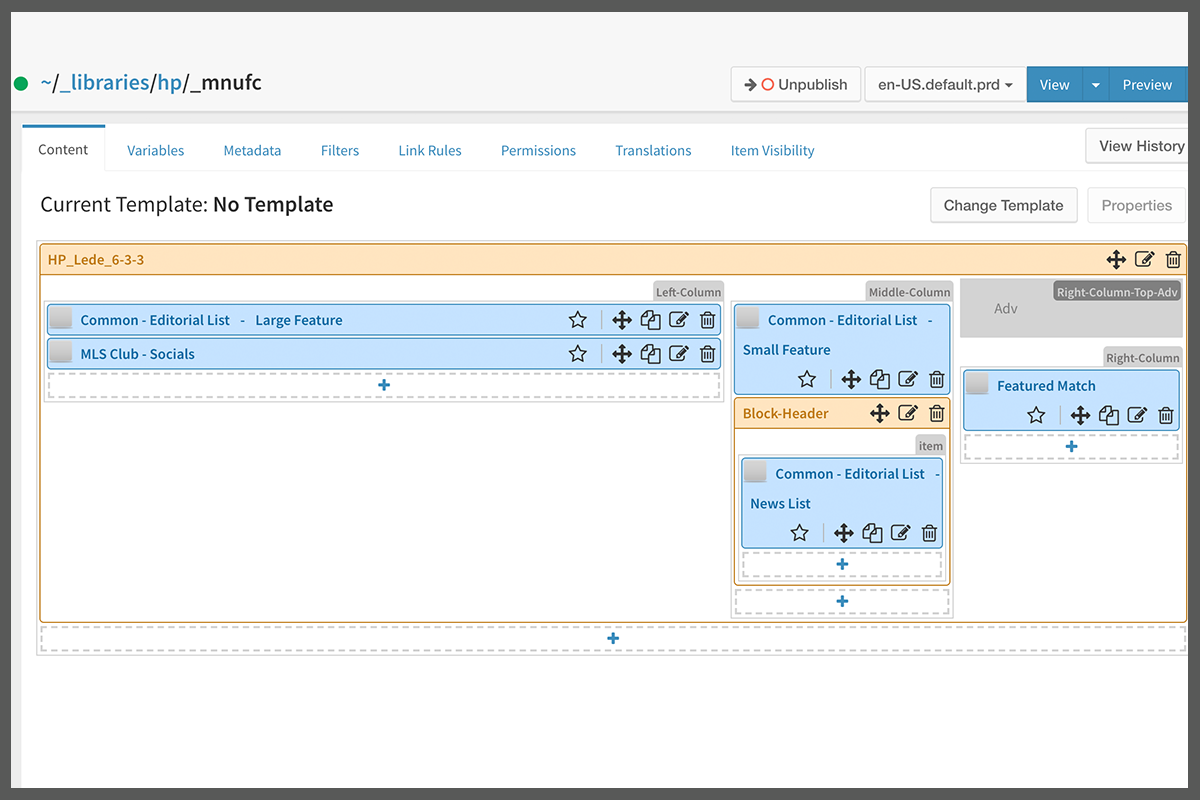The height and width of the screenshot is (800, 1200).
Task: Click the move icon on HP_Lede_6-3-3 header
Action: (1116, 260)
